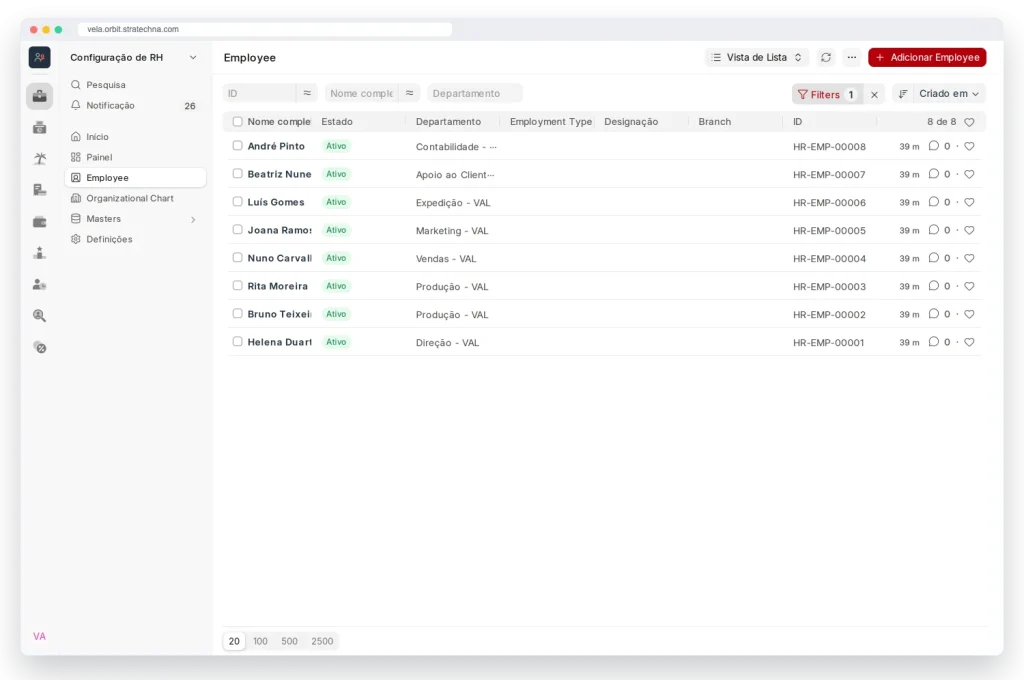
Task: Open comment bubble on Luís Gomes row
Action: [934, 202]
